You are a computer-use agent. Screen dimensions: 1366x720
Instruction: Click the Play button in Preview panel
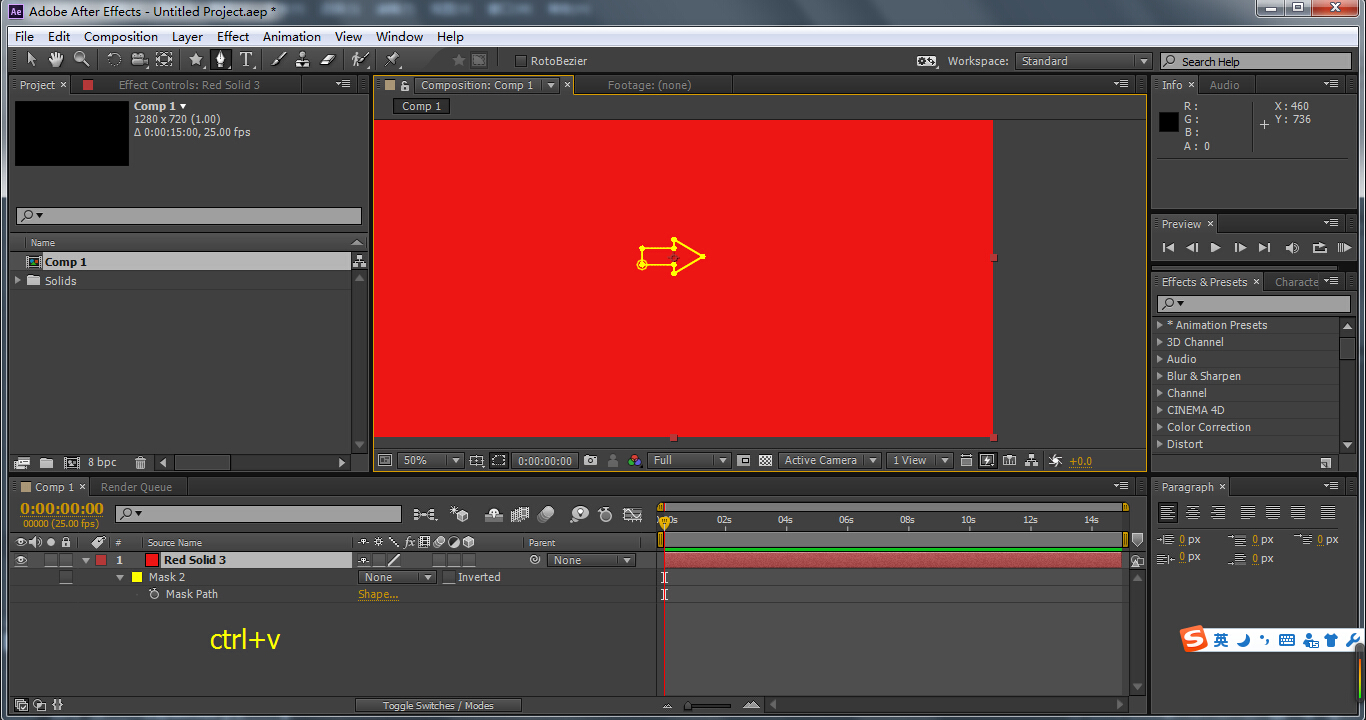pos(1215,248)
